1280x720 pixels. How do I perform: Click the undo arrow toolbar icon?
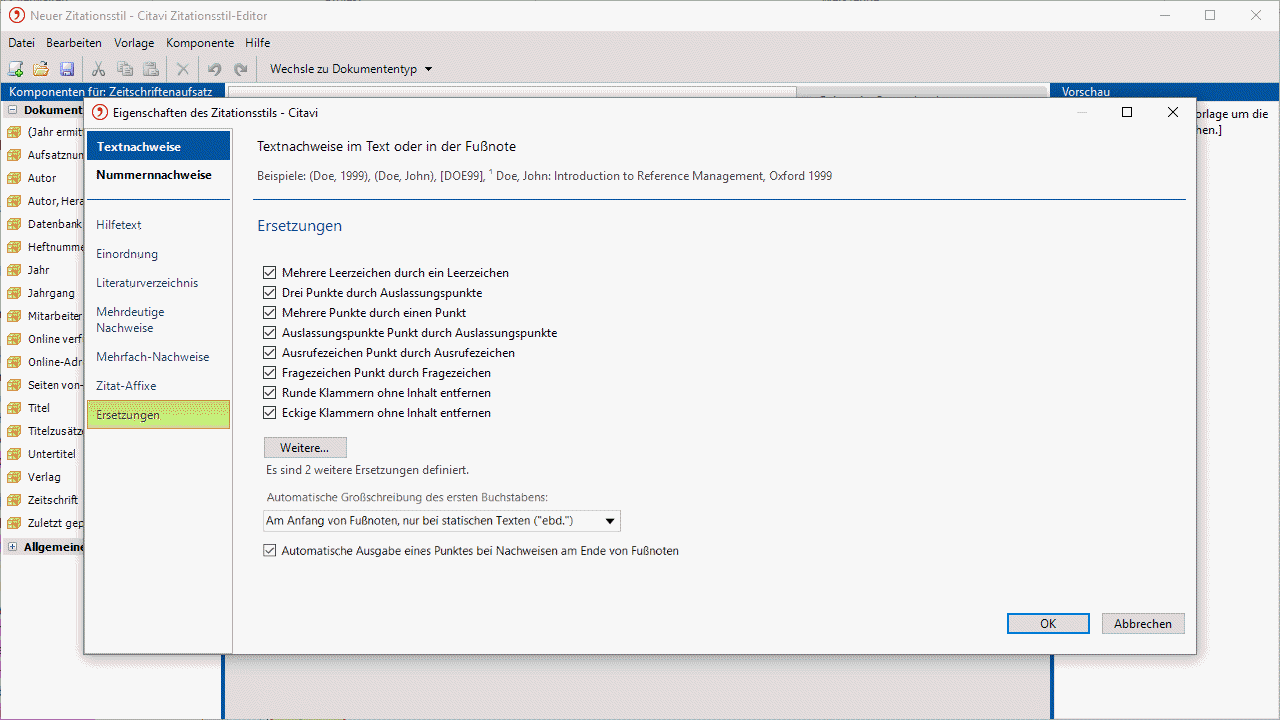214,69
